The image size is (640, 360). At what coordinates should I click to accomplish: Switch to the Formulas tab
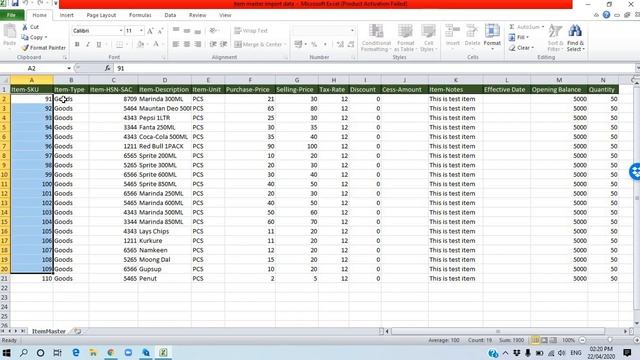pyautogui.click(x=140, y=15)
